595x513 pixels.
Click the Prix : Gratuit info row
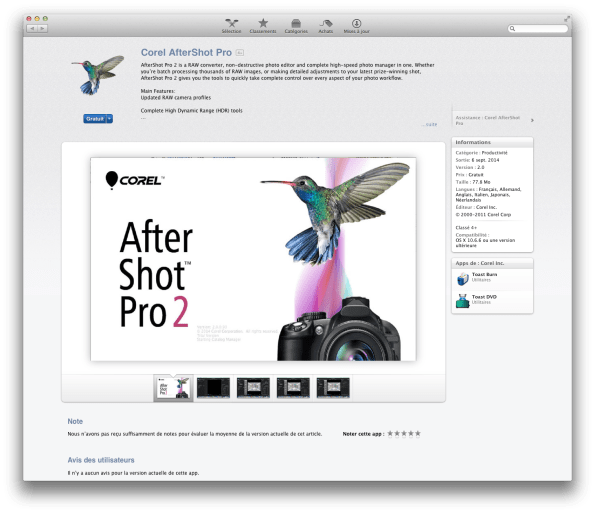pyautogui.click(x=469, y=175)
